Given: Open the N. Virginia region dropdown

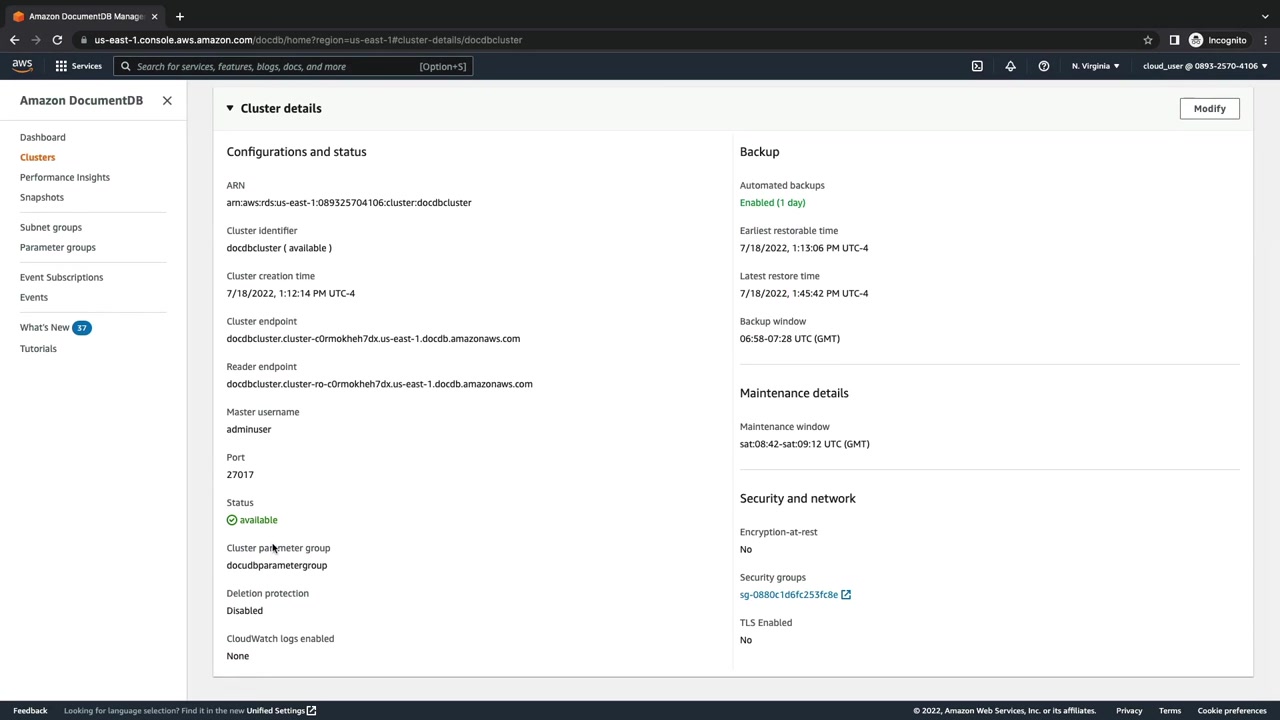Looking at the screenshot, I should point(1095,66).
